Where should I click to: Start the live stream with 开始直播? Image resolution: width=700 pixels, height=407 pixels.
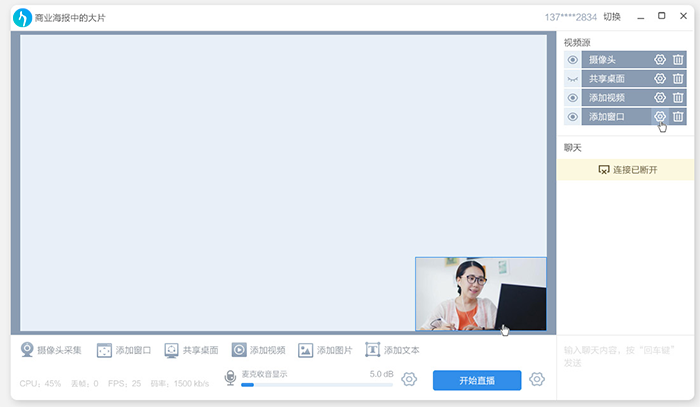[477, 380]
